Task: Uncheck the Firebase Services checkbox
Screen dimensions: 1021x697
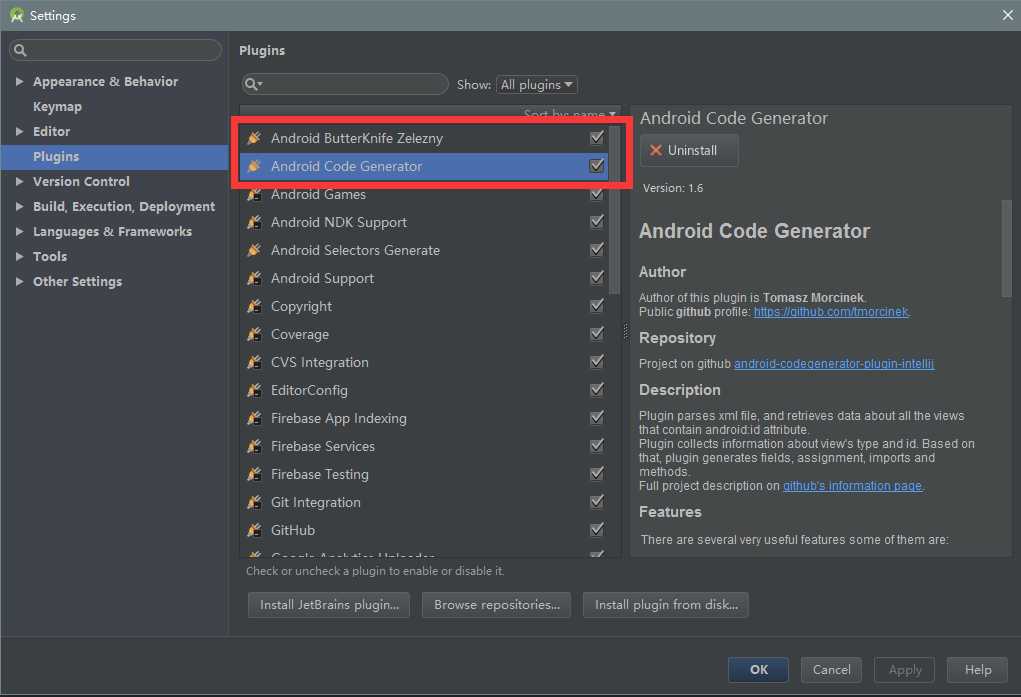Action: point(596,446)
